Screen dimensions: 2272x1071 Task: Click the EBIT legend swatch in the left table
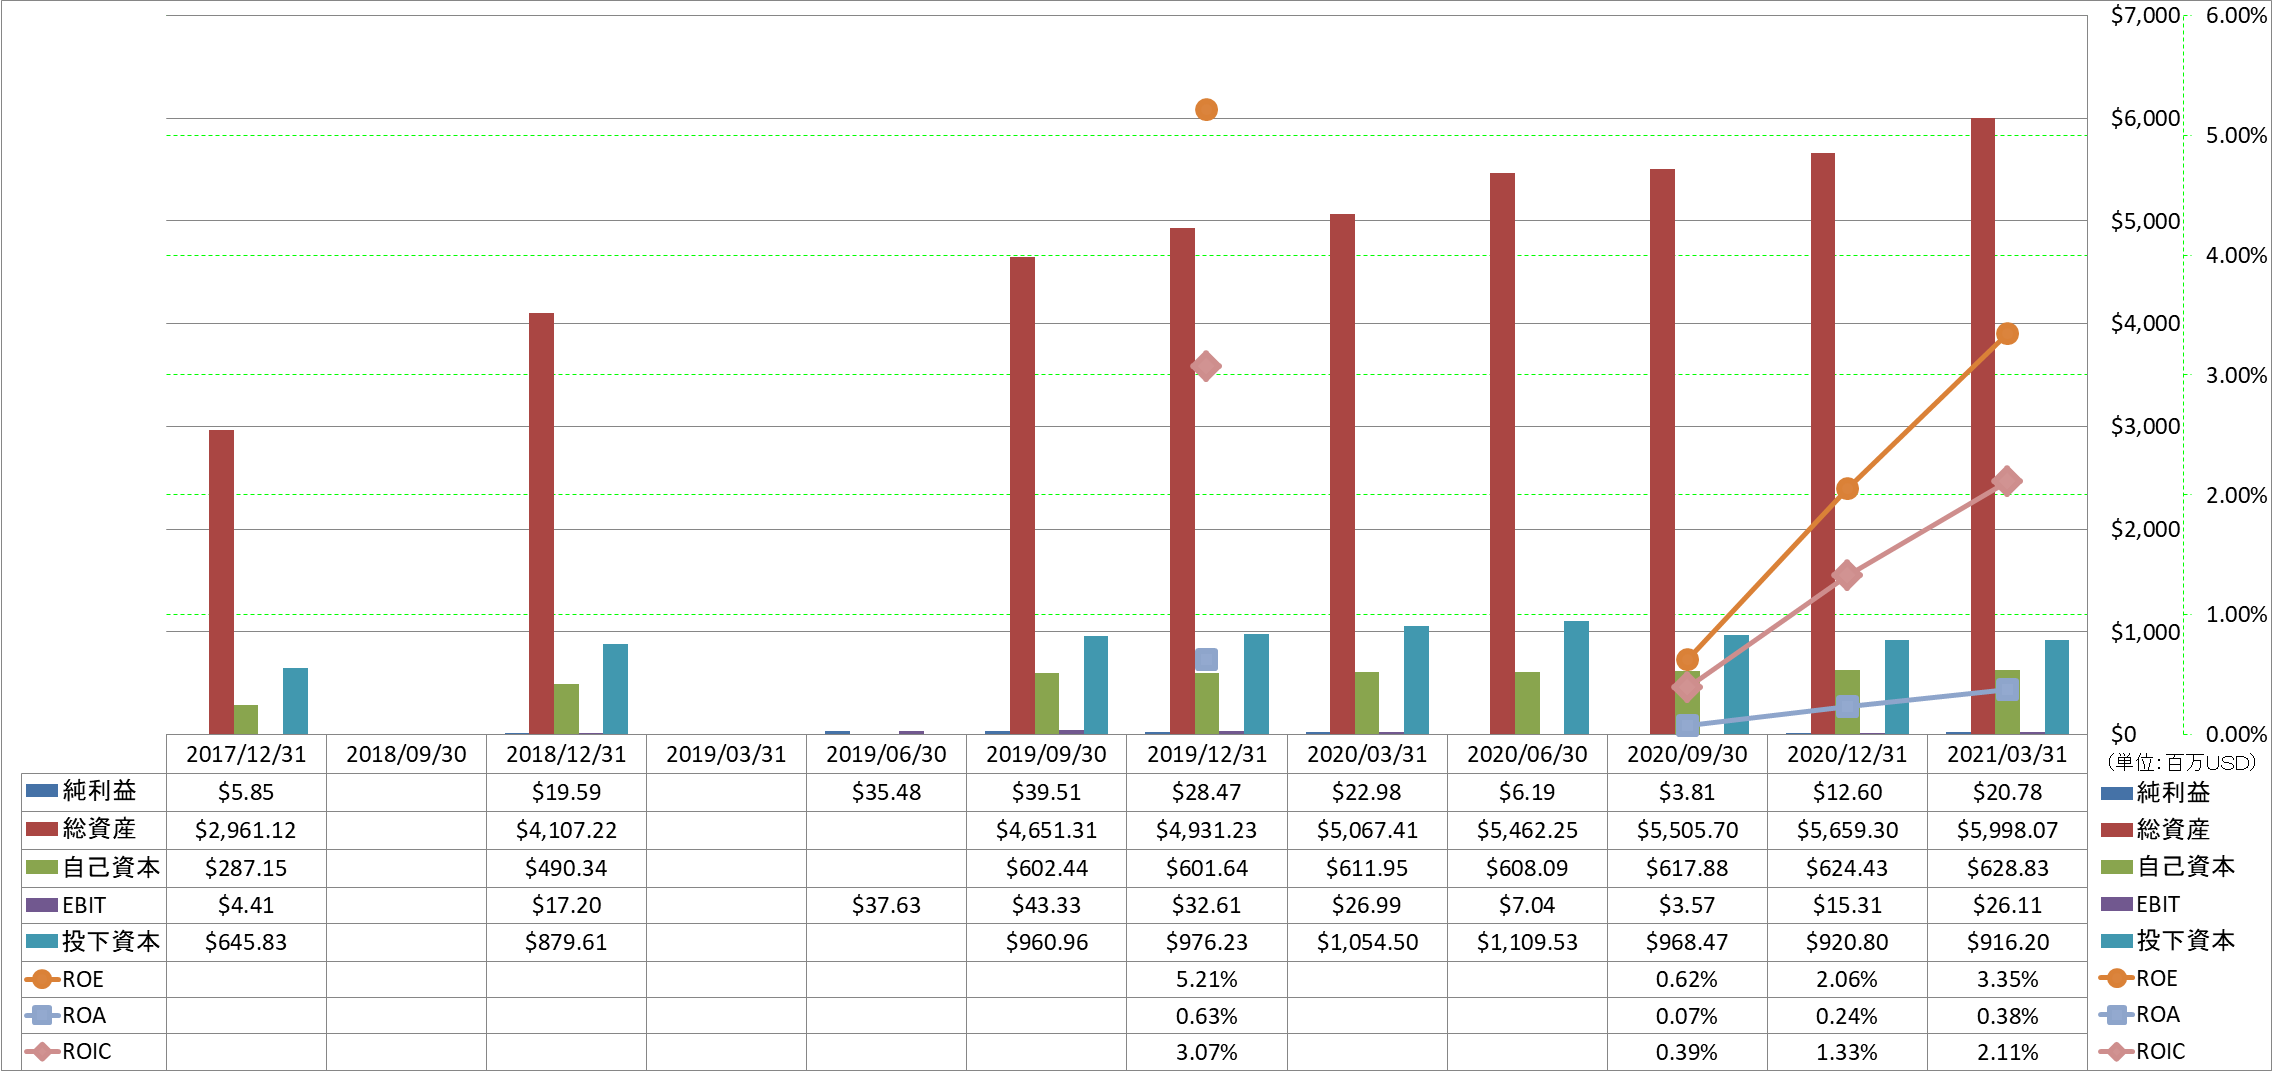click(41, 905)
